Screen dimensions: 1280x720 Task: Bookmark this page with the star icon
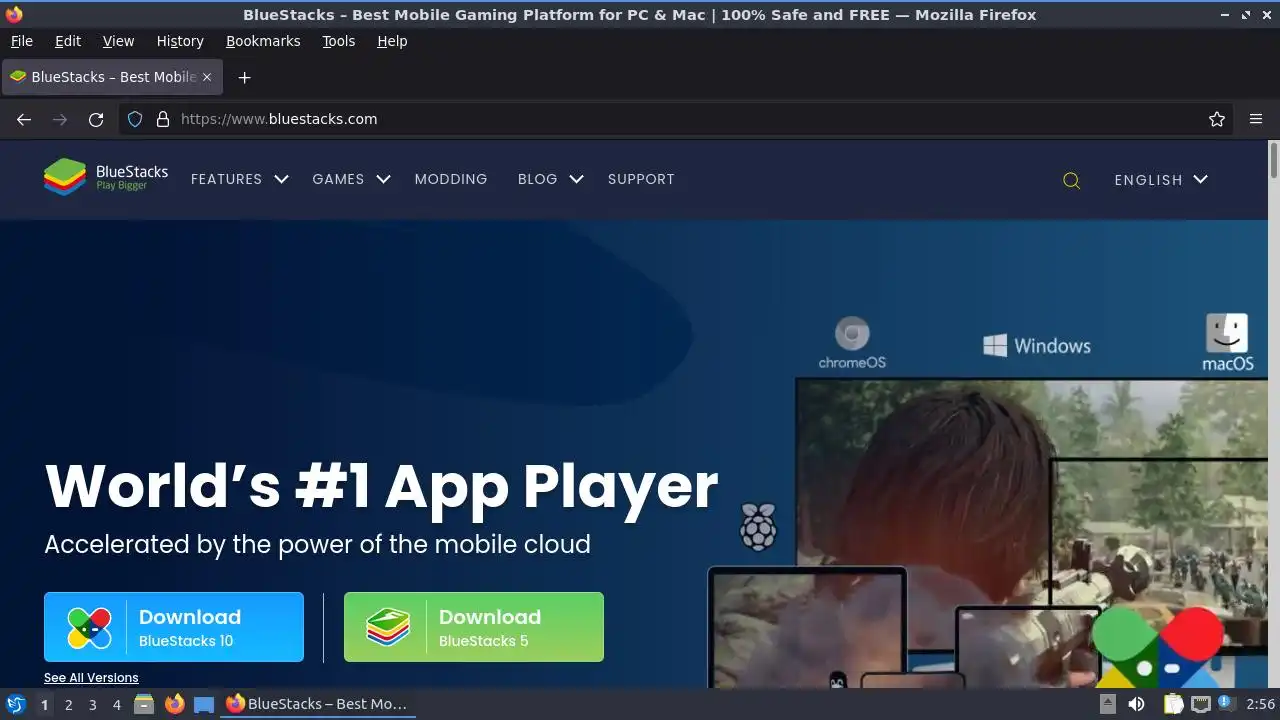pyautogui.click(x=1217, y=119)
